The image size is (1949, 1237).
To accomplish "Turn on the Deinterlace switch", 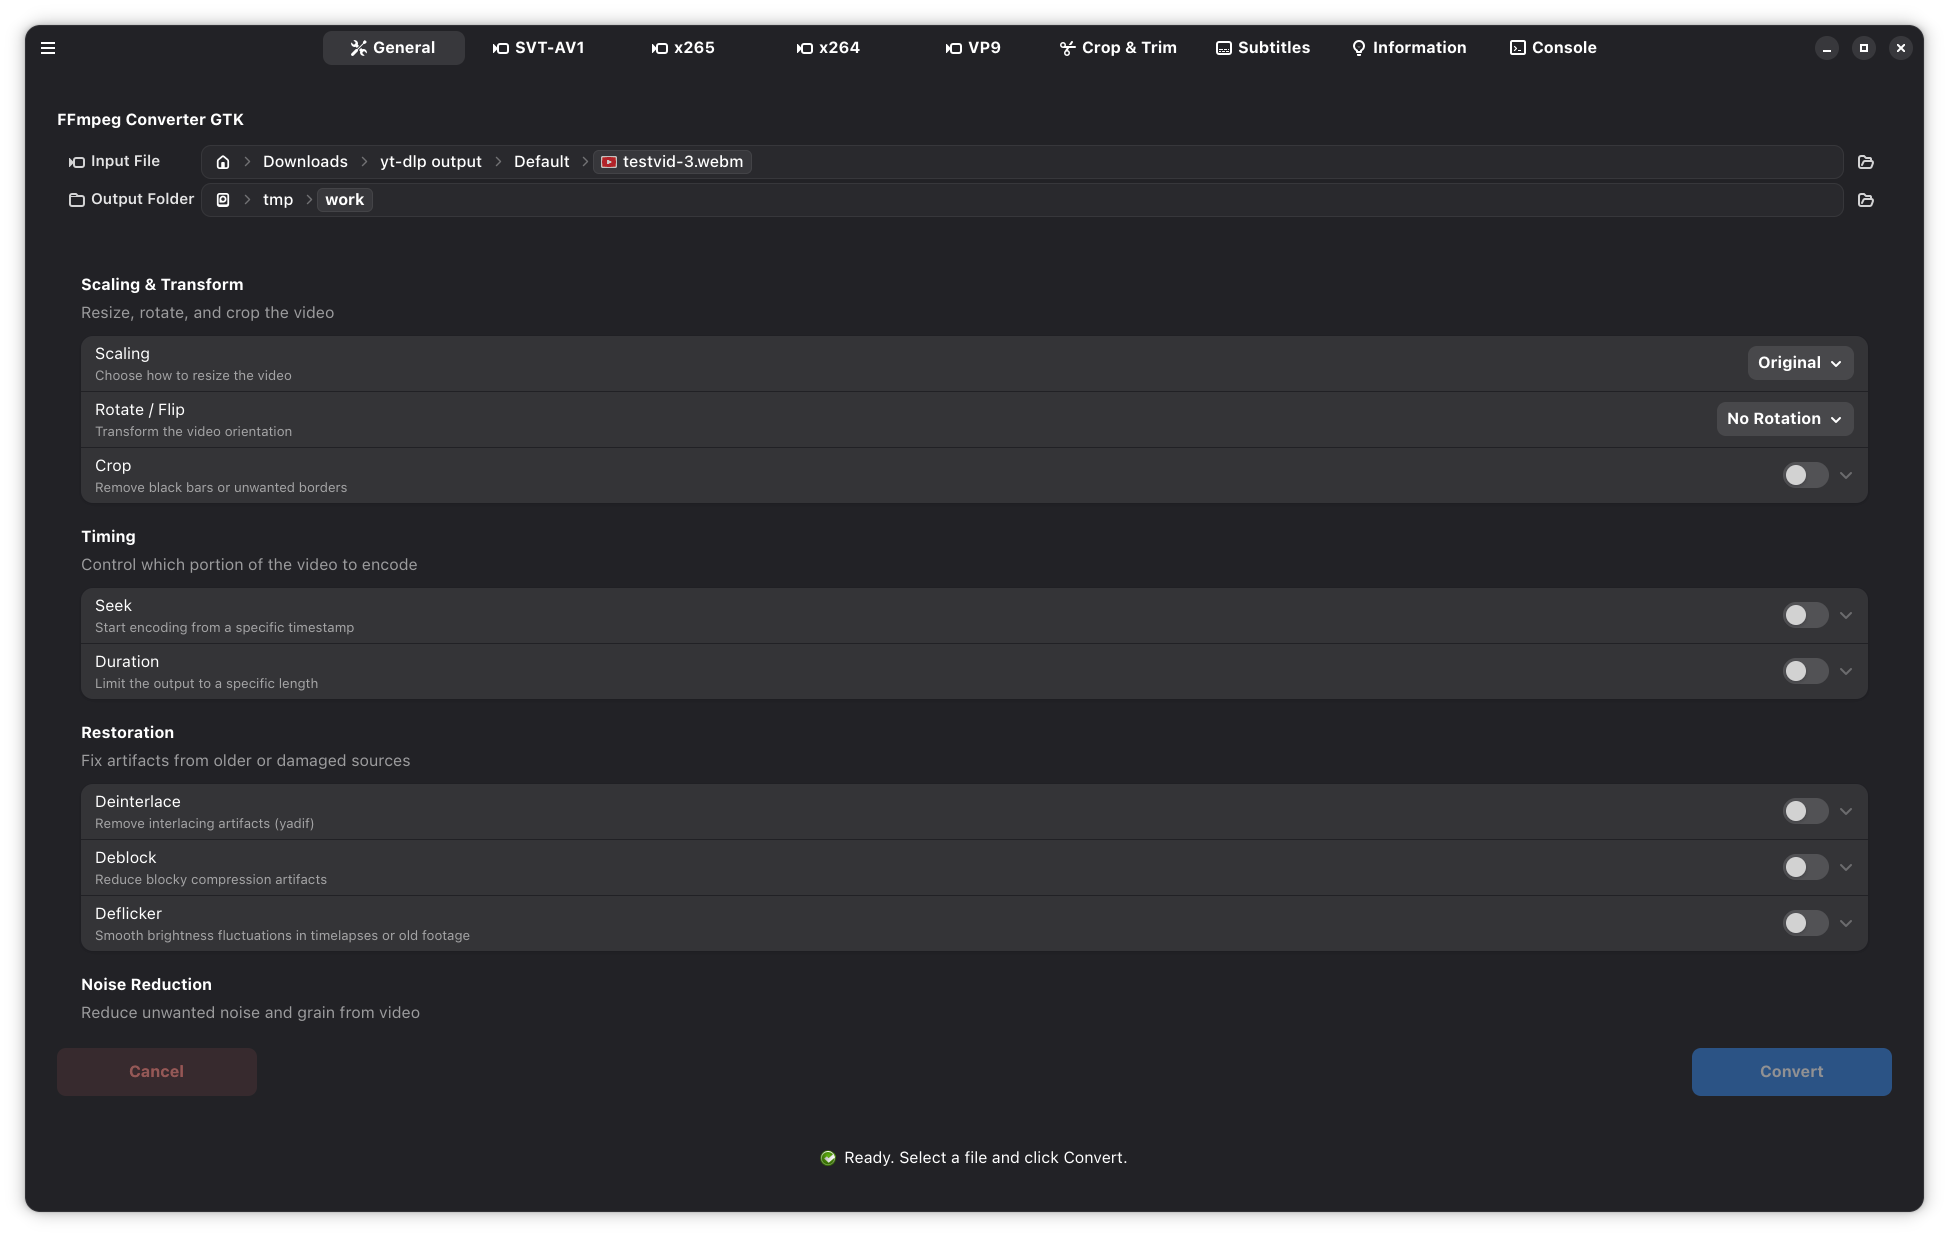I will (x=1805, y=811).
